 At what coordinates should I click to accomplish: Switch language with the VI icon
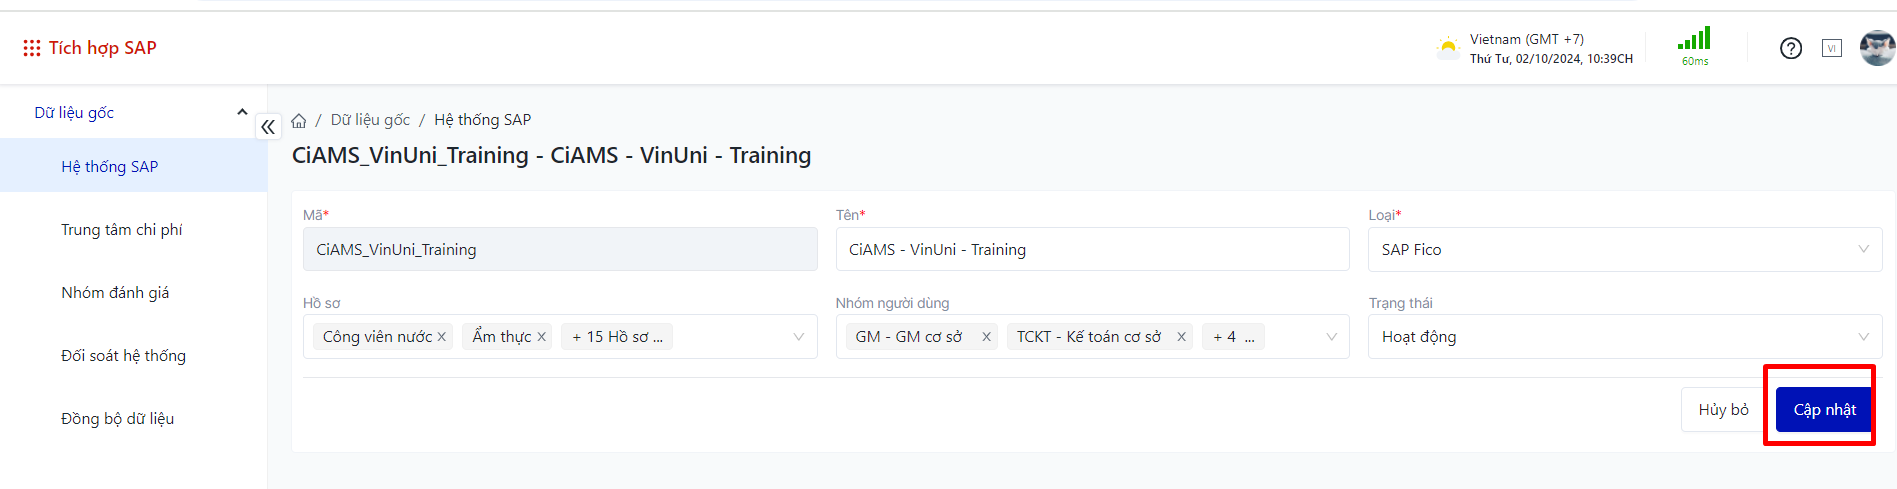tap(1831, 48)
